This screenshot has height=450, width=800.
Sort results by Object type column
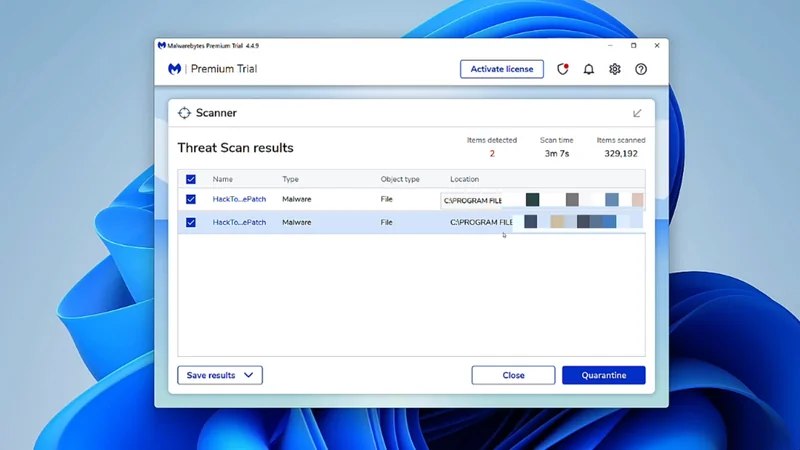pos(400,180)
